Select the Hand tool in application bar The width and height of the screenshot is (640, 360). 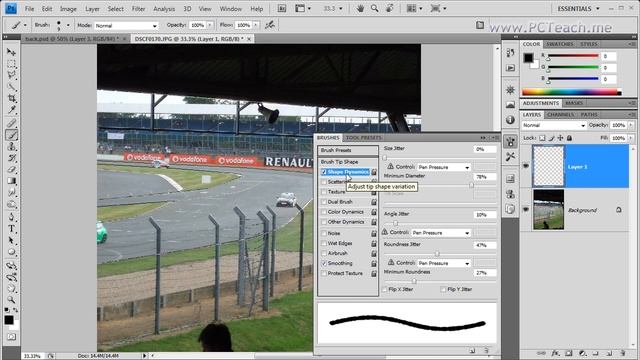(360, 9)
